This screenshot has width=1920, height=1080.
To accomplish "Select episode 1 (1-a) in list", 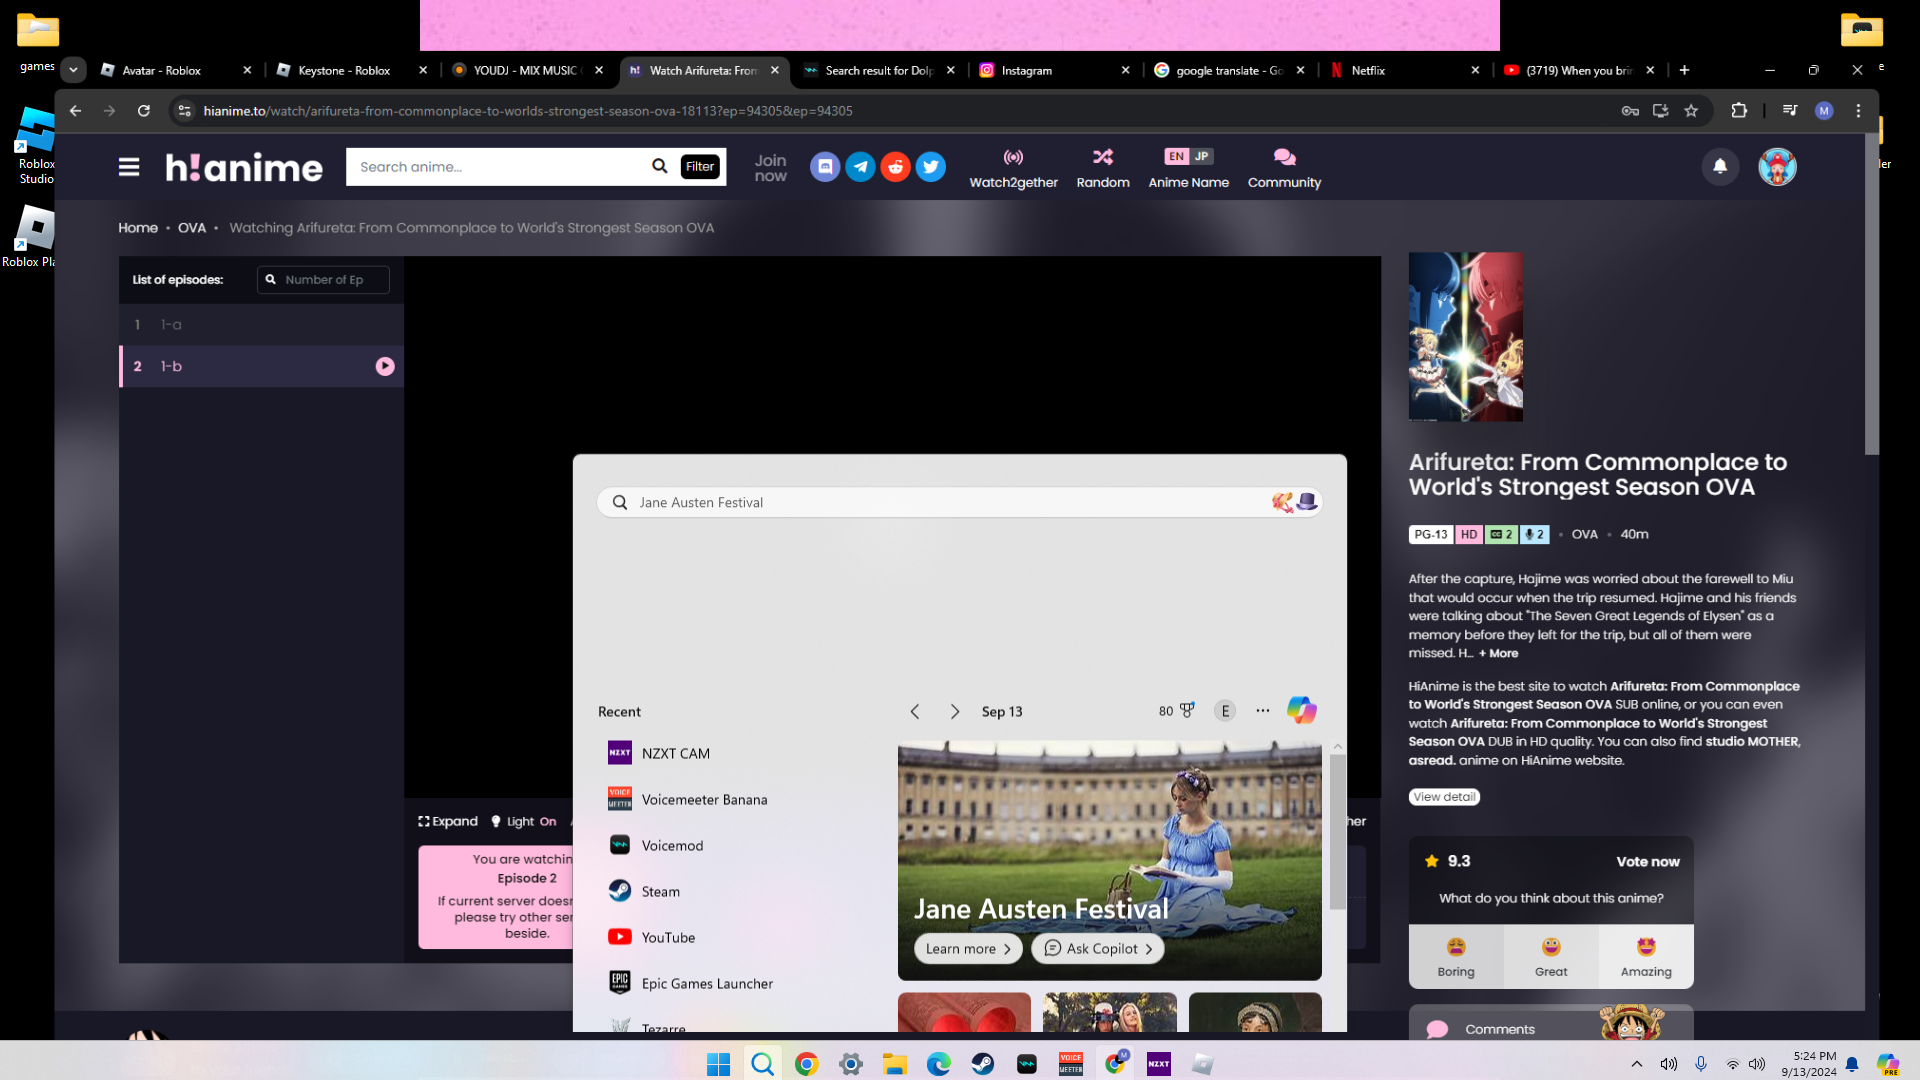I will coord(261,325).
